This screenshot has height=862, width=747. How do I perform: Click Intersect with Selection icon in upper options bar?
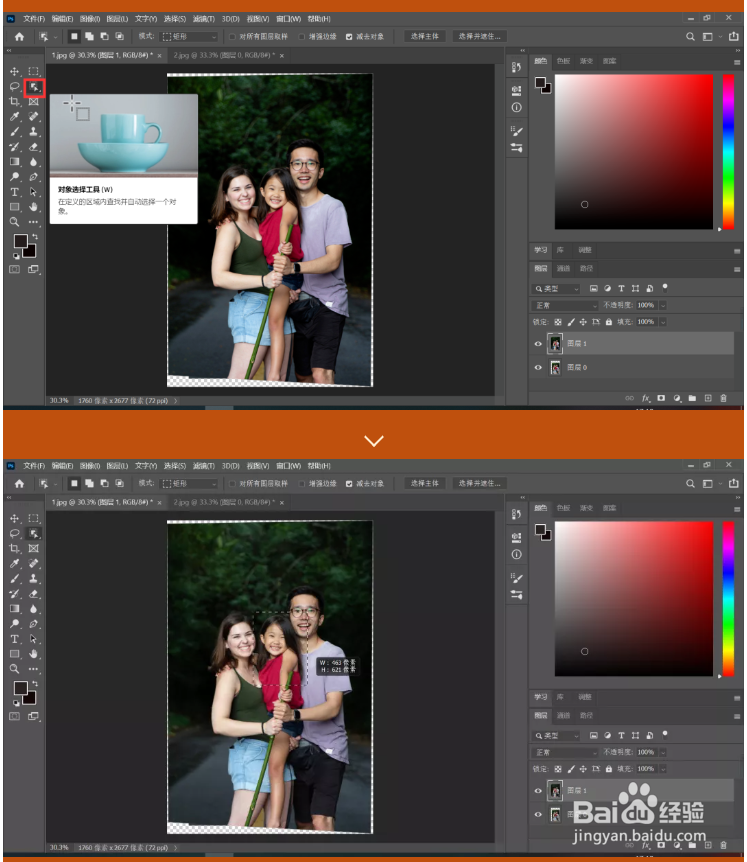click(x=119, y=37)
